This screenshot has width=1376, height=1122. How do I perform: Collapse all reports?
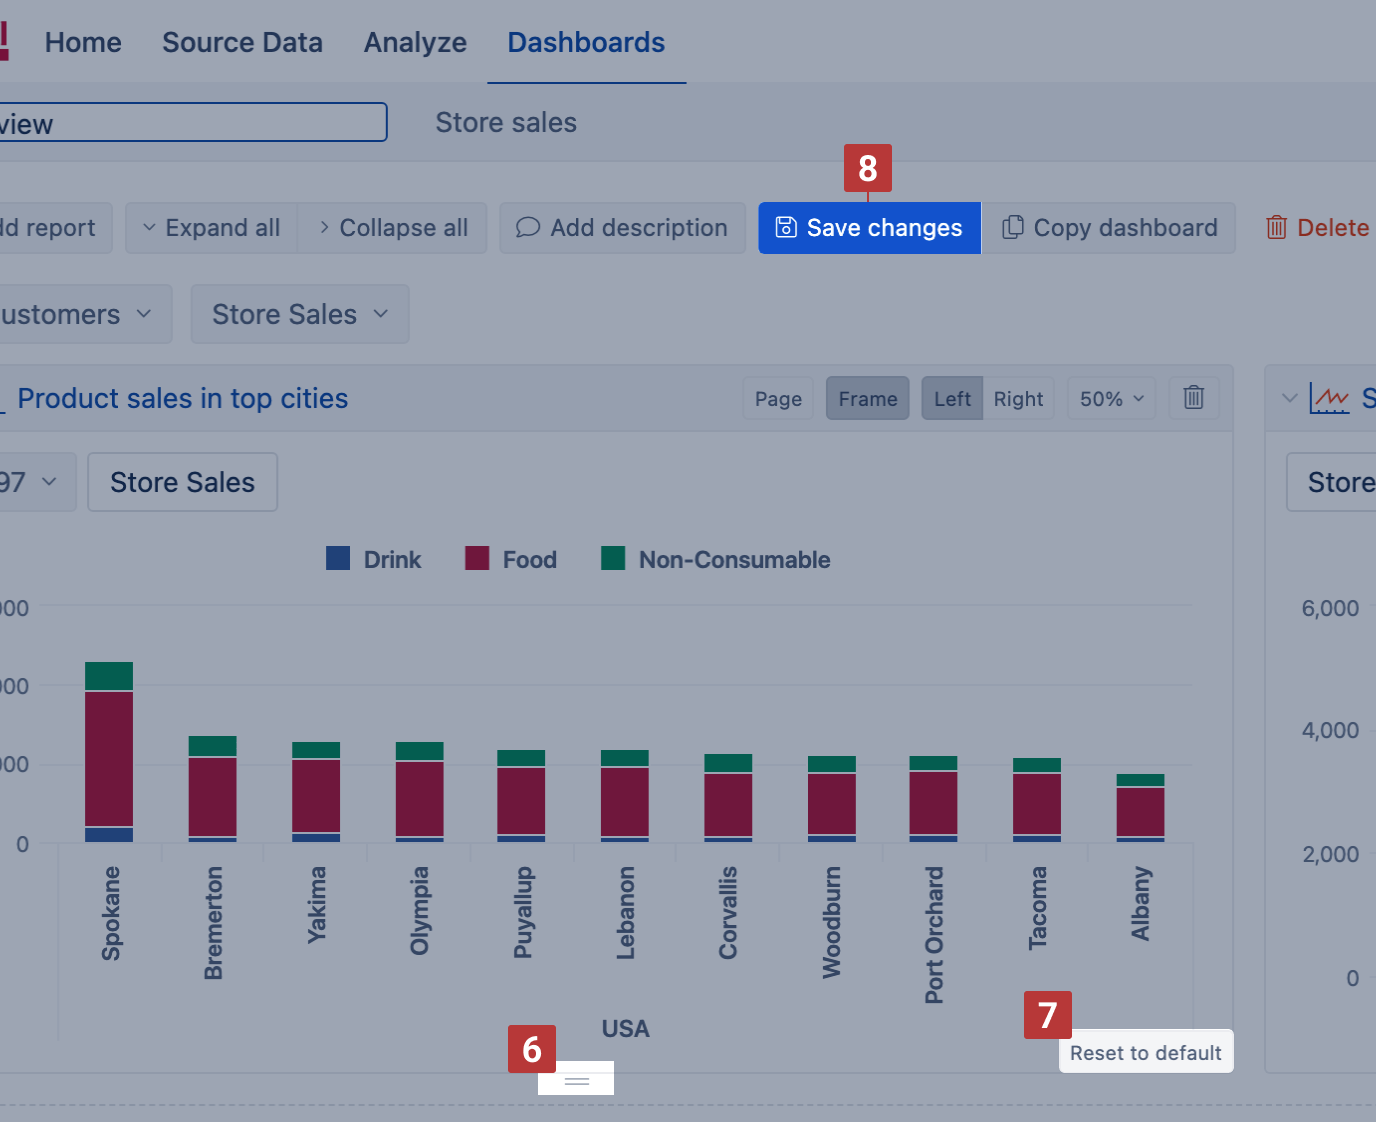pos(392,228)
